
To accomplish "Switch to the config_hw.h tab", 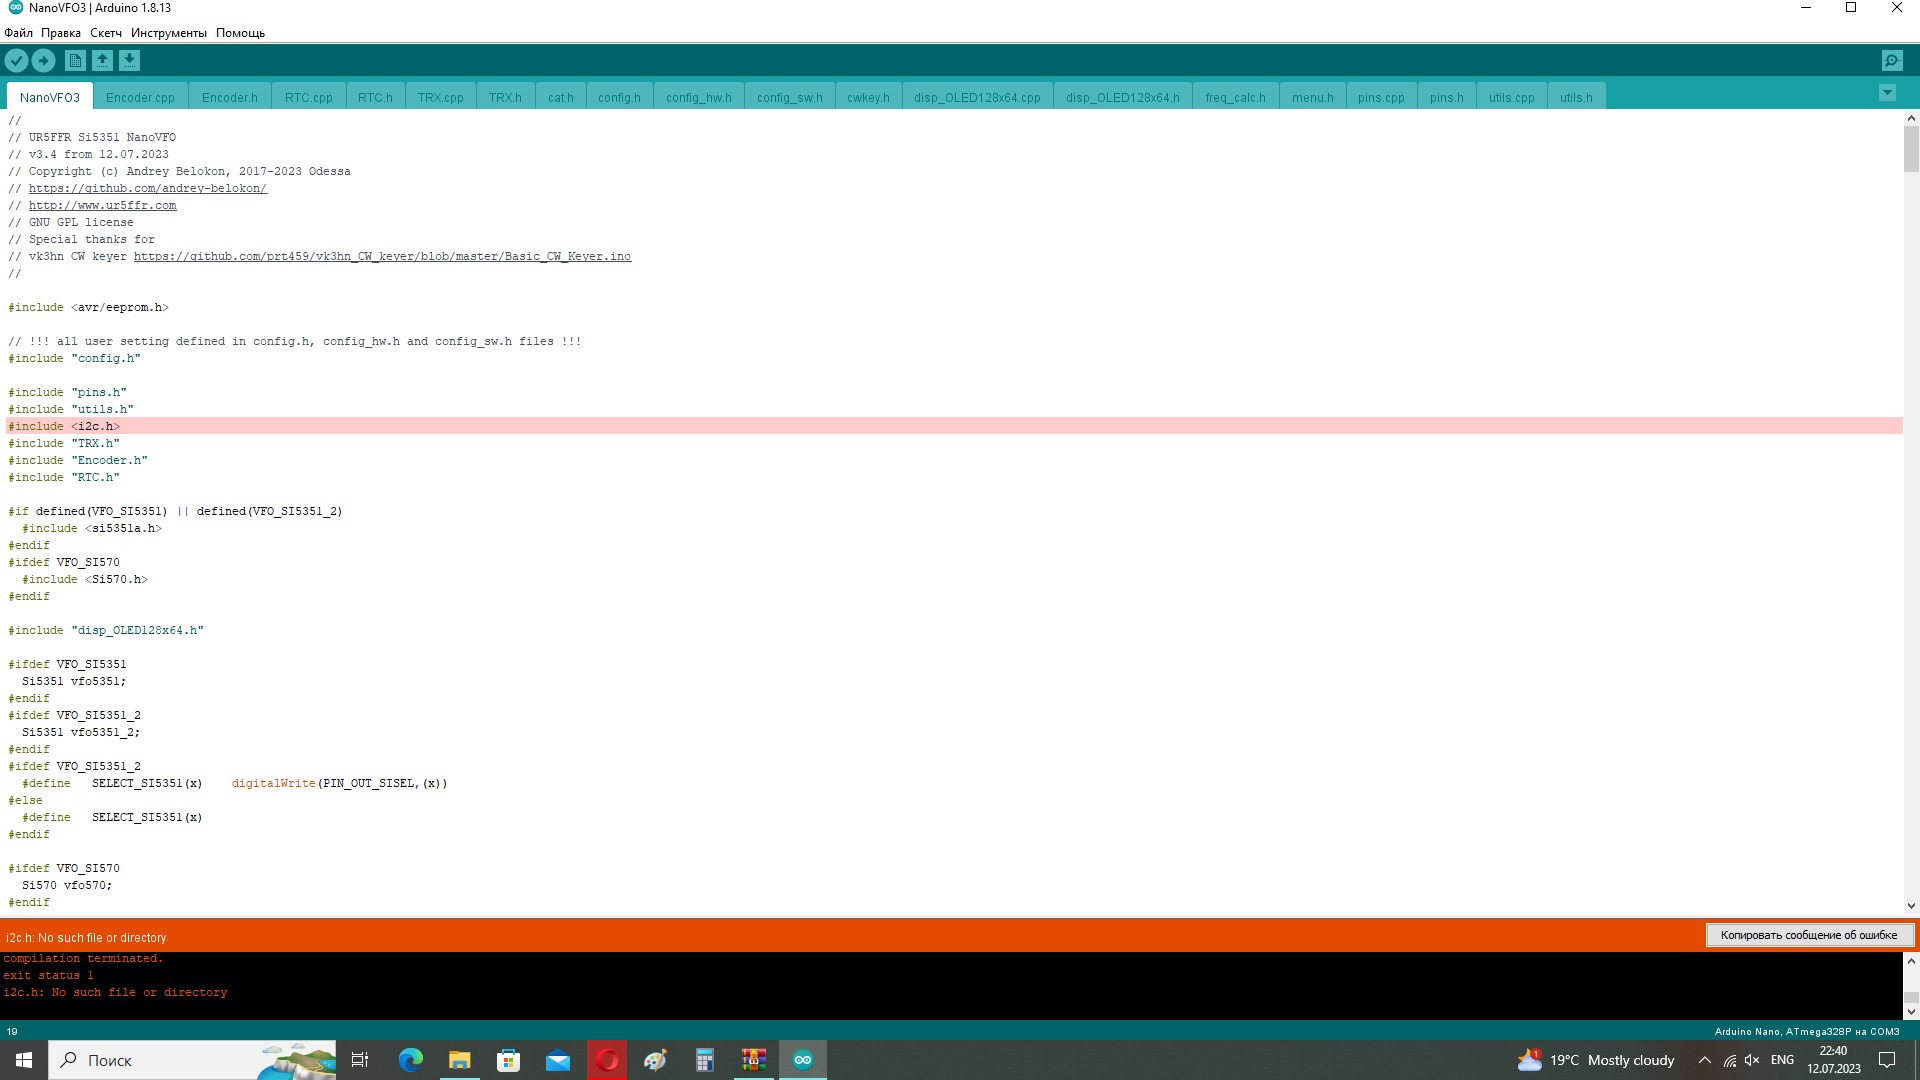I will coord(698,97).
